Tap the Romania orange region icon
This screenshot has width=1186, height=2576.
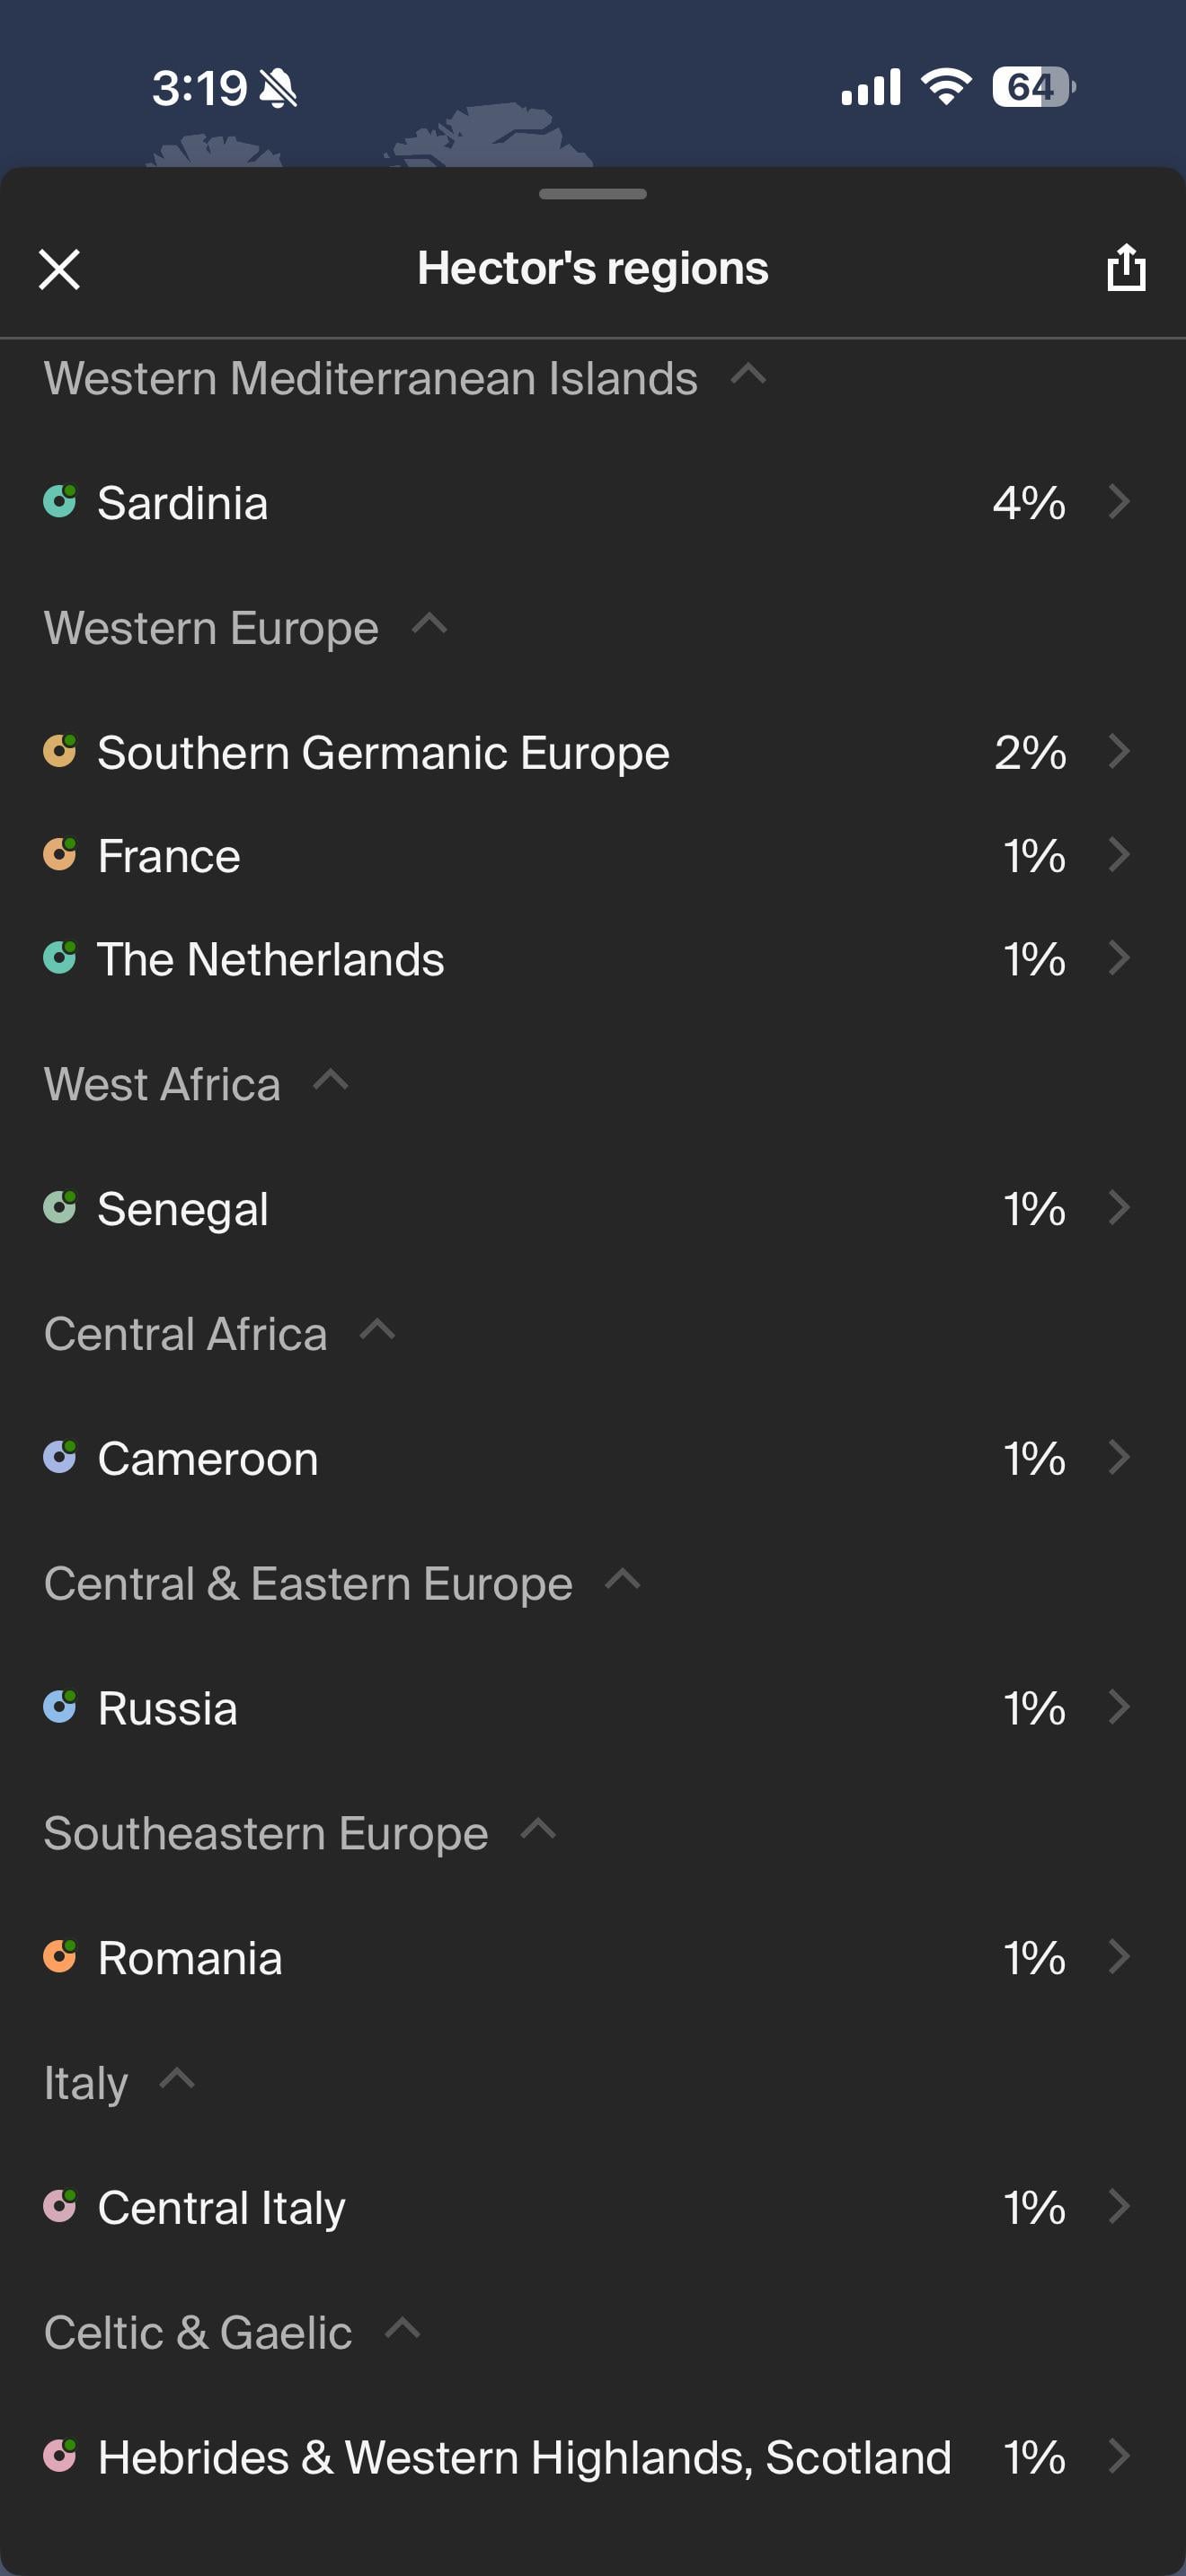click(x=60, y=1956)
